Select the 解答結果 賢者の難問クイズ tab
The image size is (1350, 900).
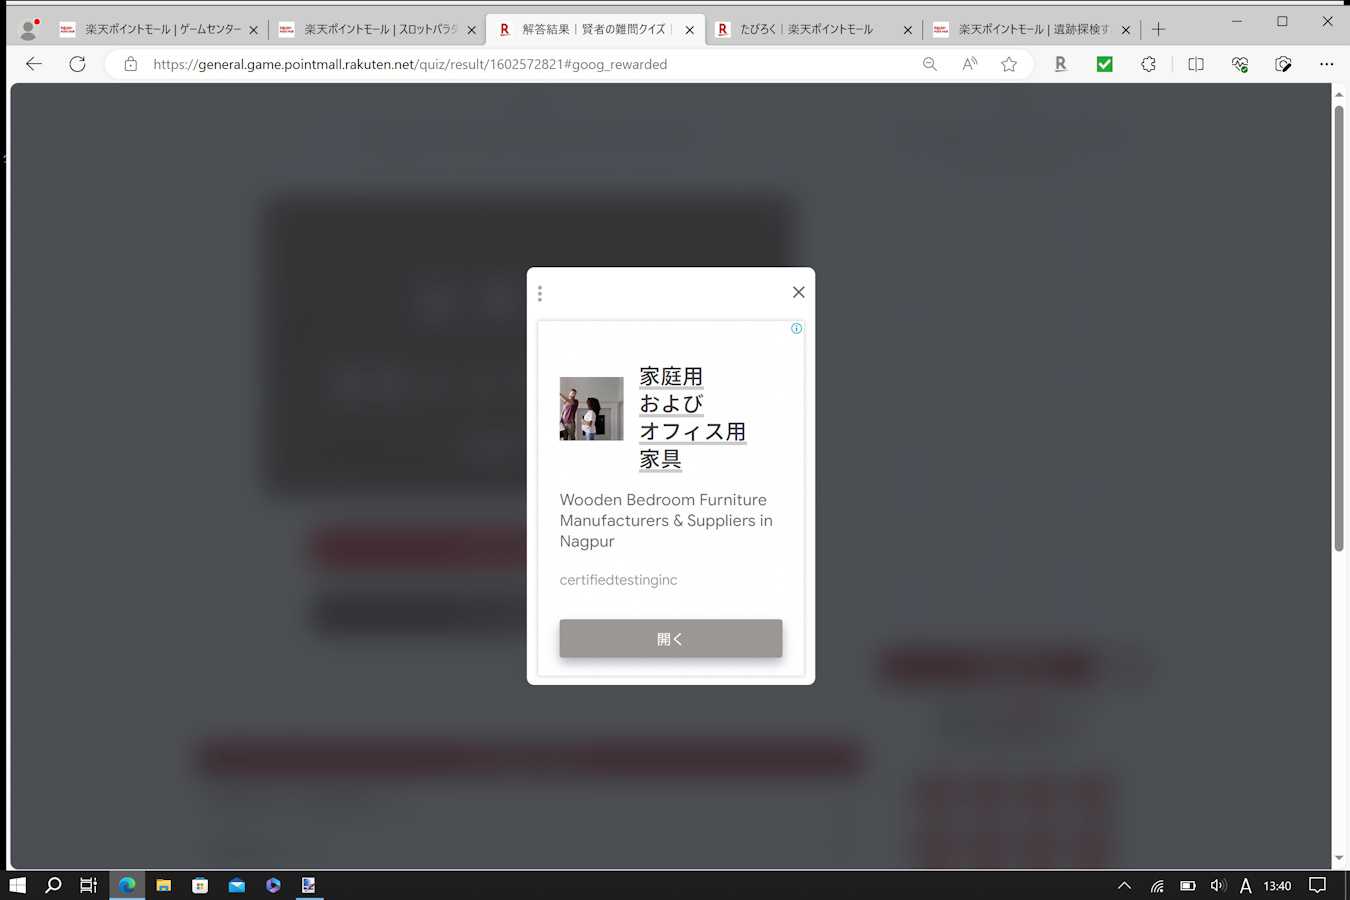point(596,30)
